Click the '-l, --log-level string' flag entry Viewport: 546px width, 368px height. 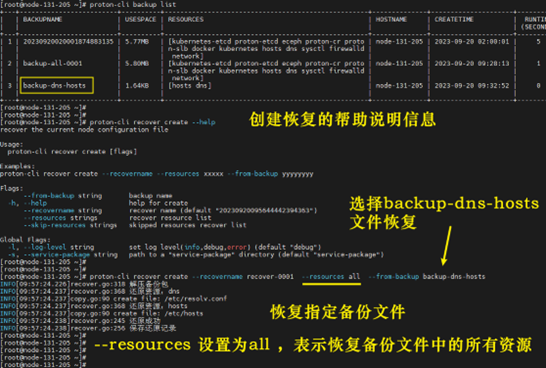51,247
